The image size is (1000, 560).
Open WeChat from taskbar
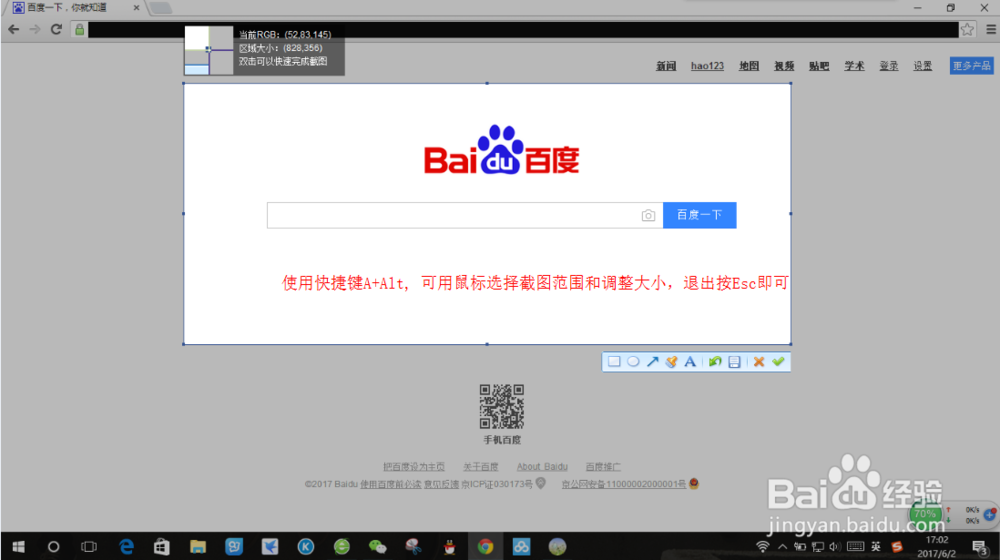[x=378, y=547]
